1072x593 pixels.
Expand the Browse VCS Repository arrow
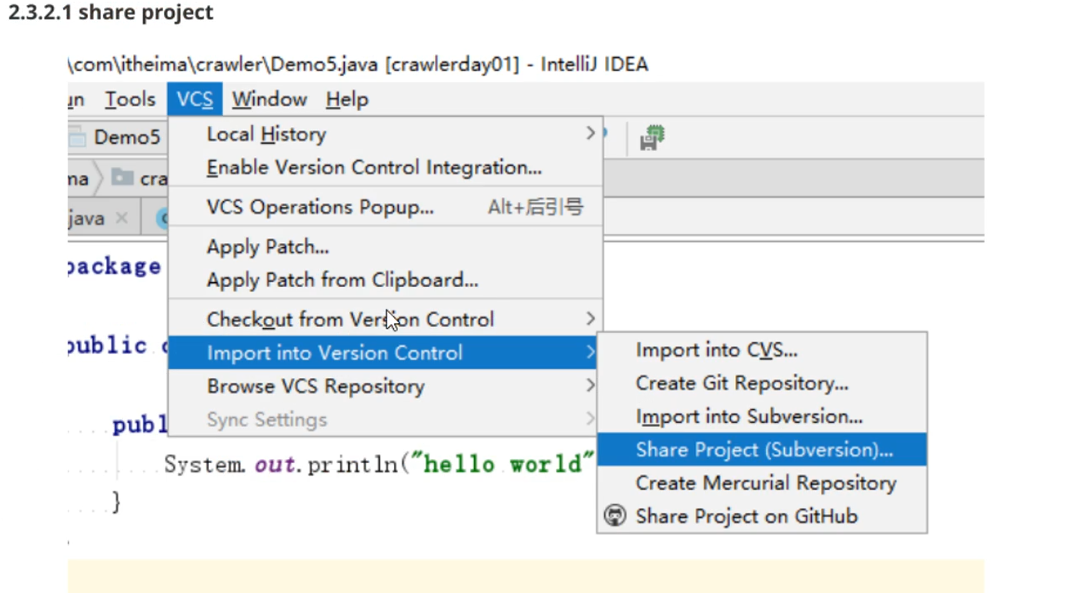[x=590, y=386]
